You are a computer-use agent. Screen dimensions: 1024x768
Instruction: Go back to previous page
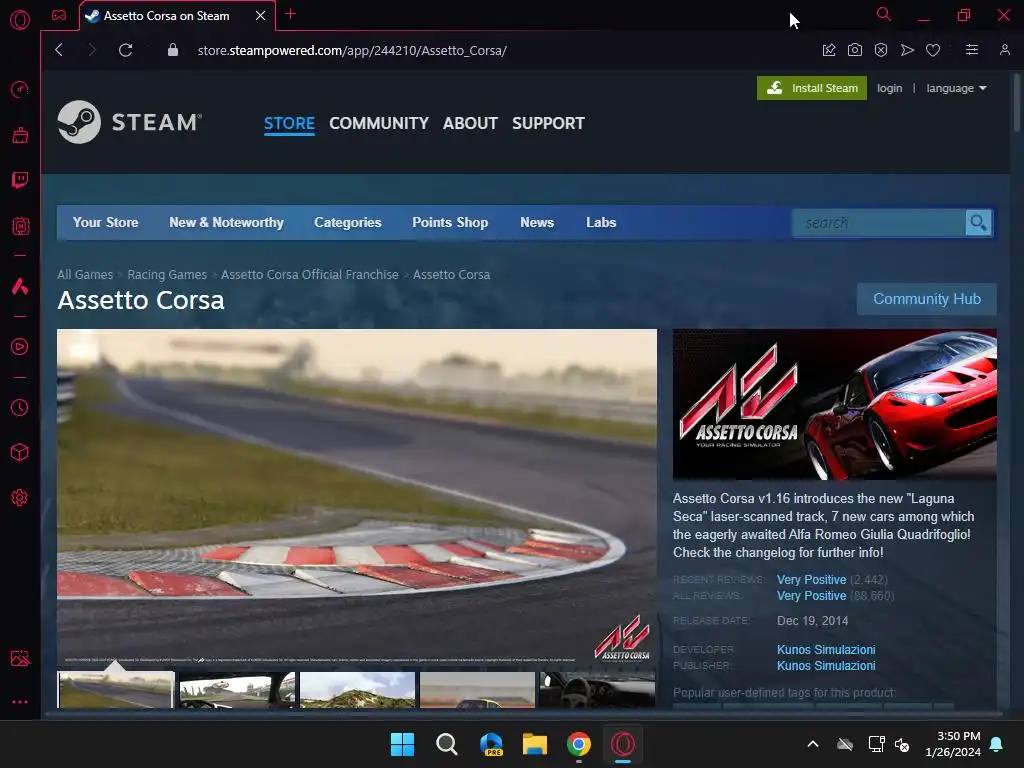[x=59, y=50]
